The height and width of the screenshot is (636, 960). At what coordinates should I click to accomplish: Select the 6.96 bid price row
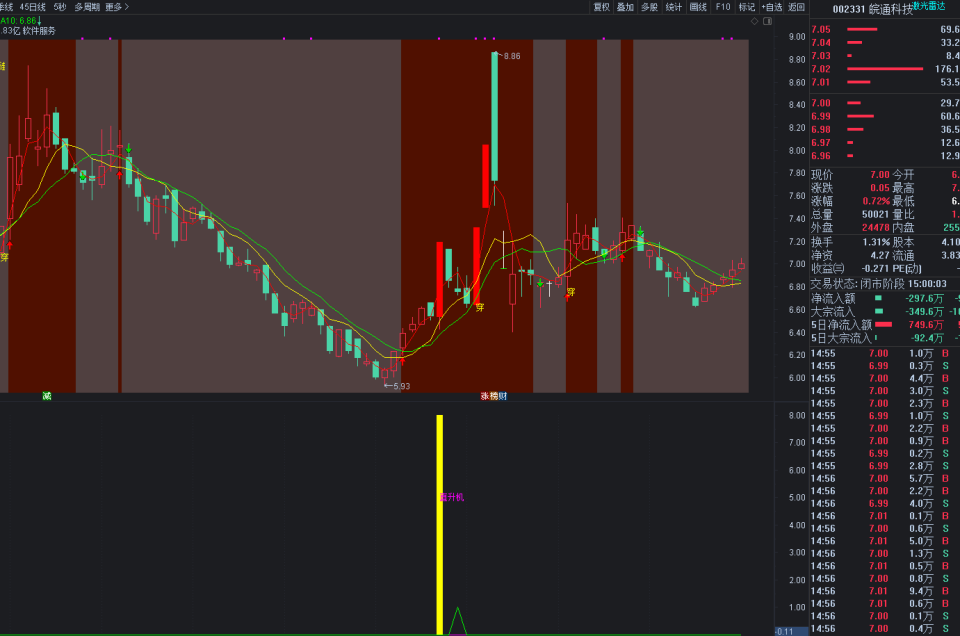click(x=885, y=156)
